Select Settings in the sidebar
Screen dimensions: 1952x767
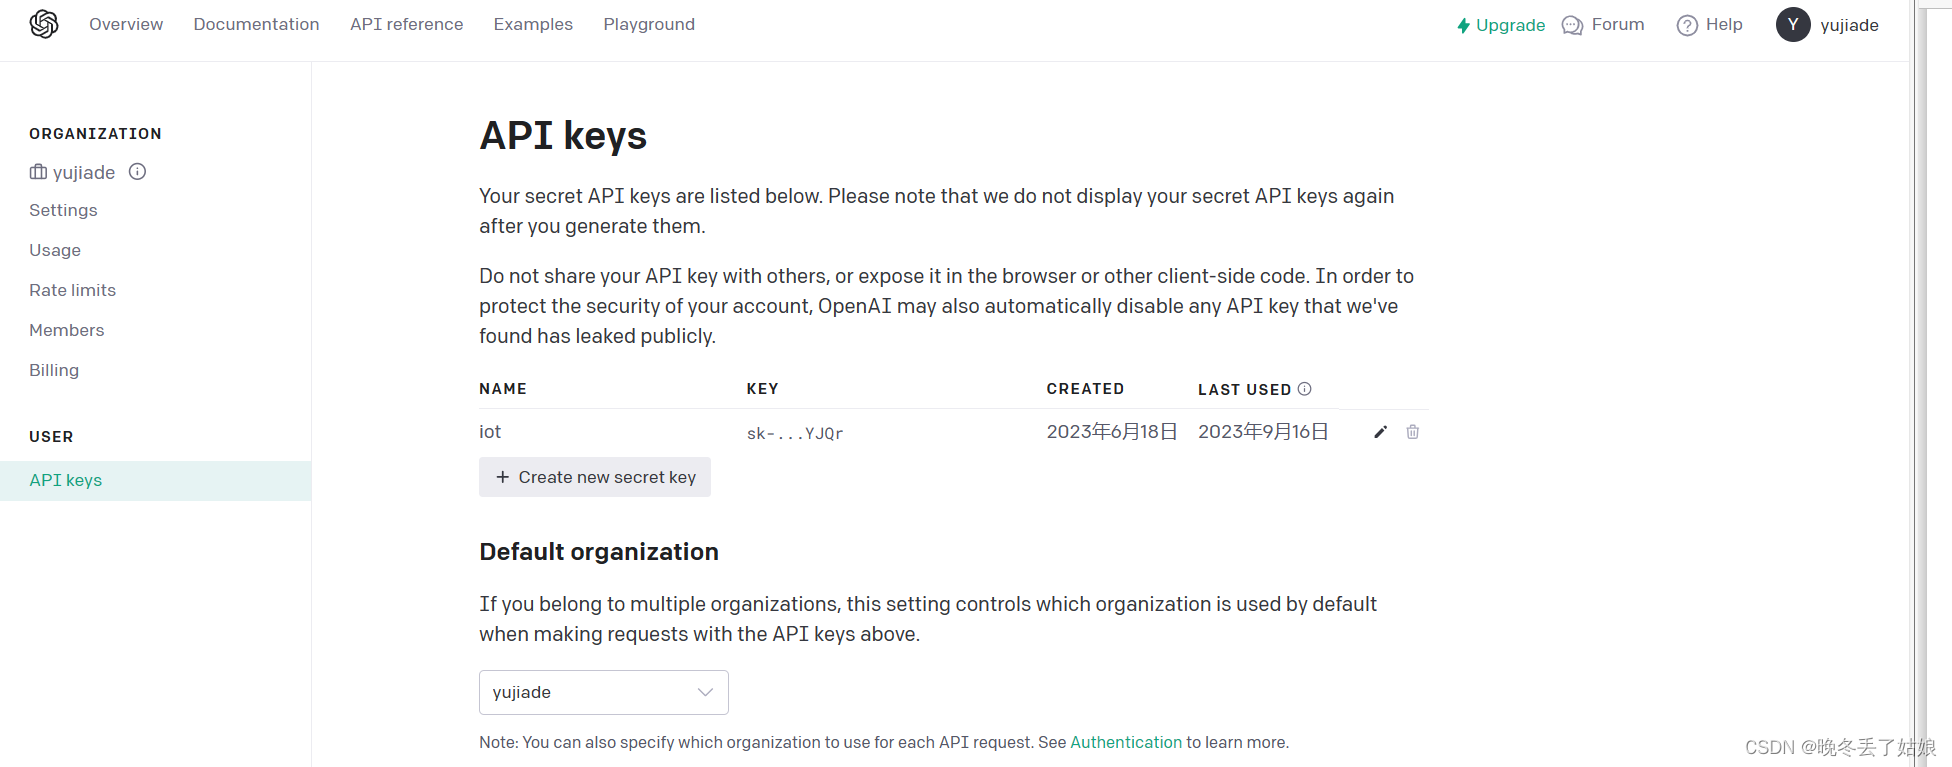click(63, 210)
